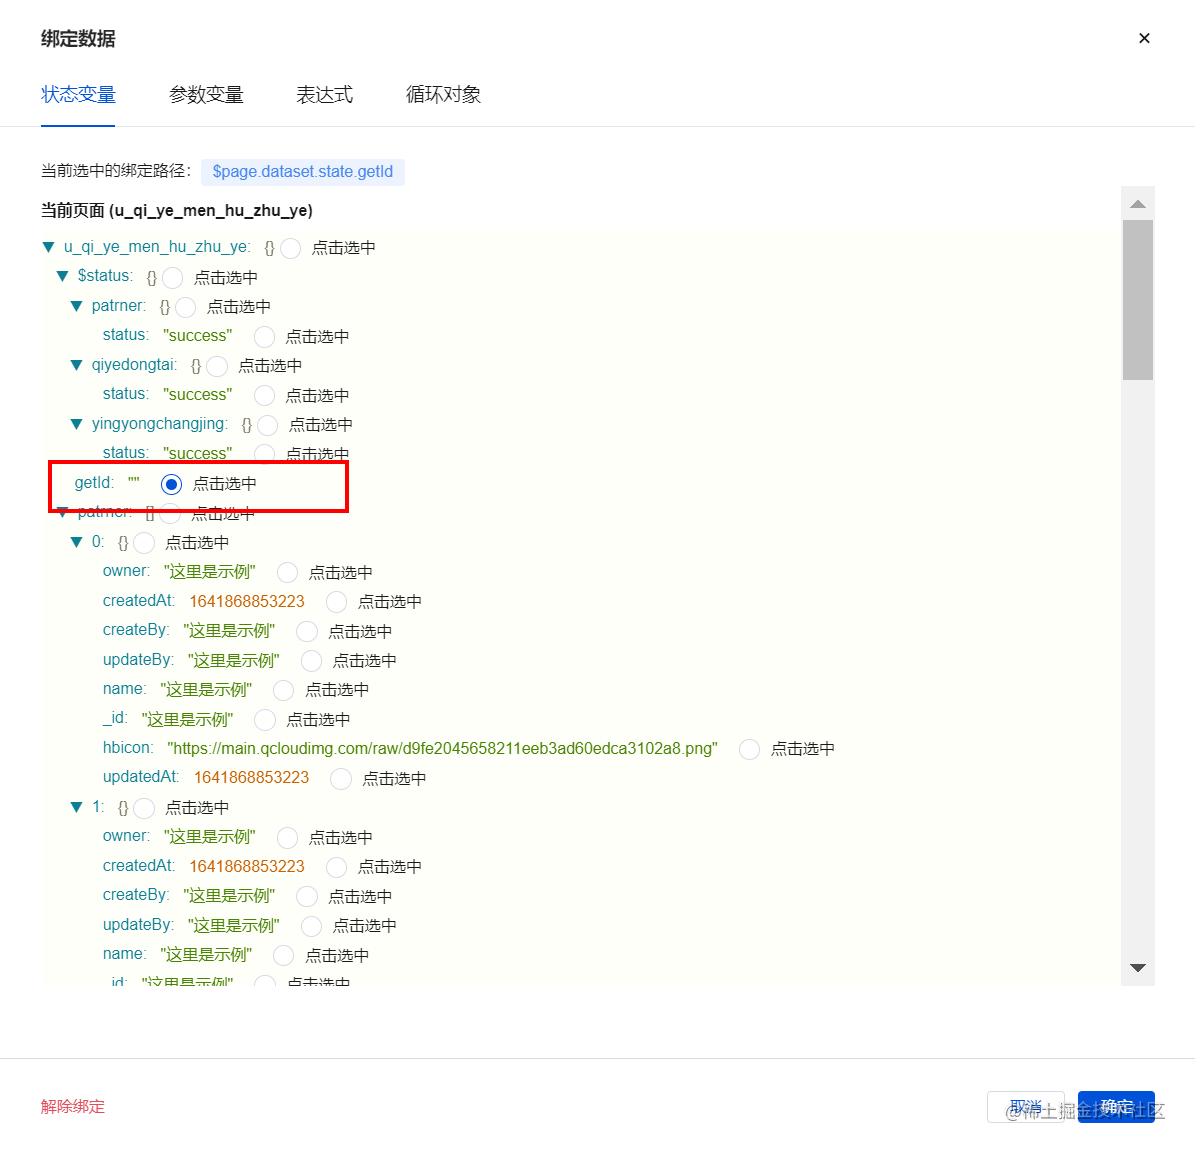
Task: Select radio for item 1 name
Action: pyautogui.click(x=284, y=955)
